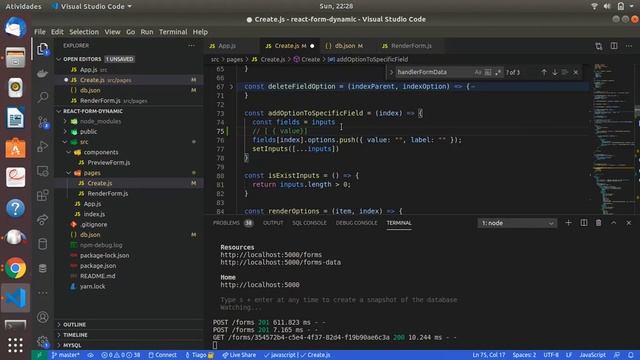Open package.json in the explorer tree
Screen dimensions: 640x360
coord(98,266)
